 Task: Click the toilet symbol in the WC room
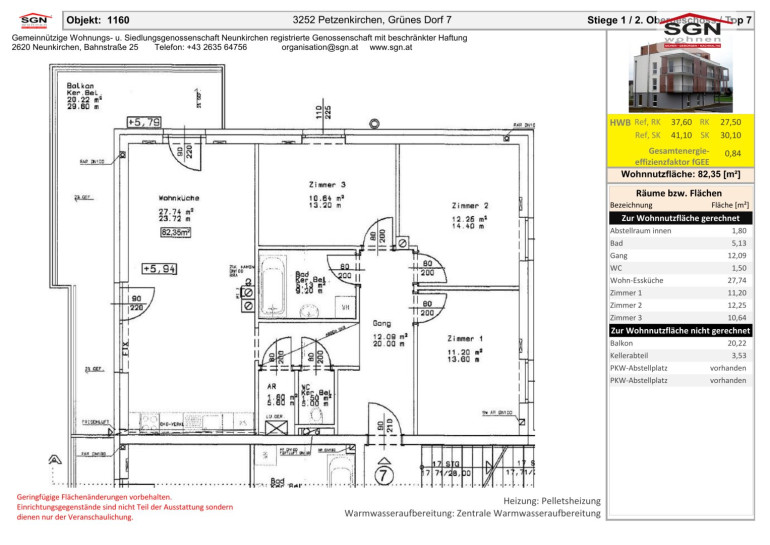pyautogui.click(x=314, y=416)
